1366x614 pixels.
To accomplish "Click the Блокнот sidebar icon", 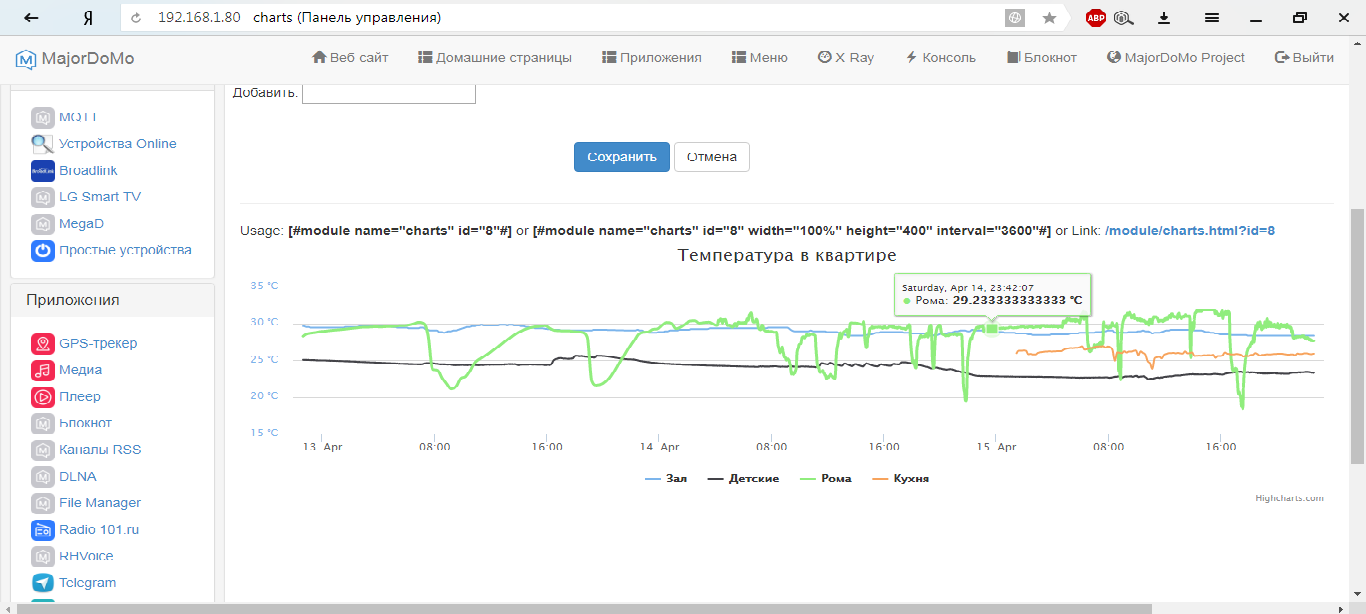I will [x=43, y=423].
